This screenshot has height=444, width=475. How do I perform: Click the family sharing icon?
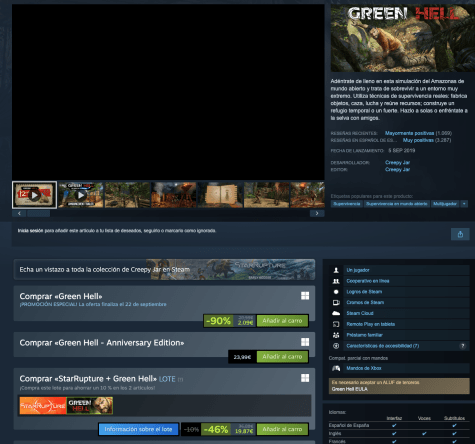[336, 335]
